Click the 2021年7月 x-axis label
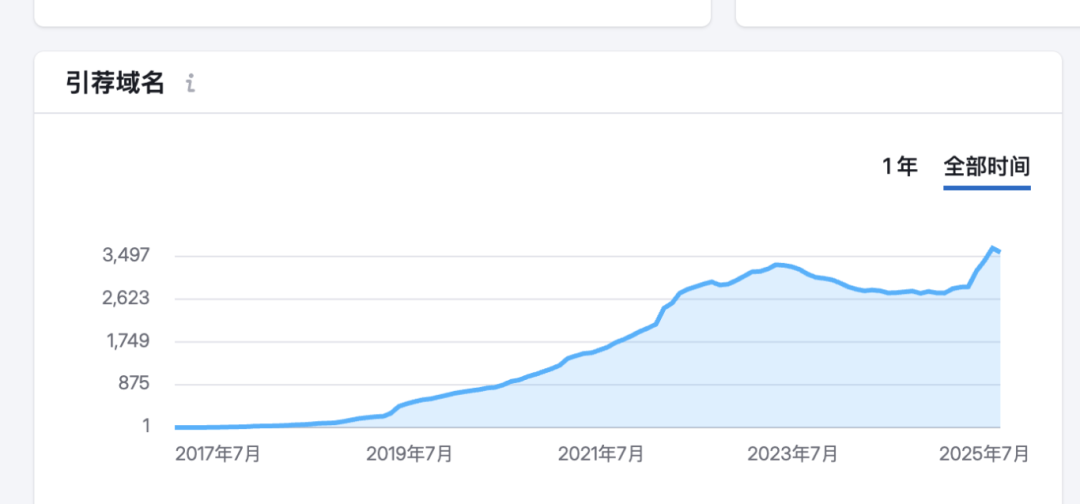The image size is (1080, 504). pyautogui.click(x=600, y=454)
